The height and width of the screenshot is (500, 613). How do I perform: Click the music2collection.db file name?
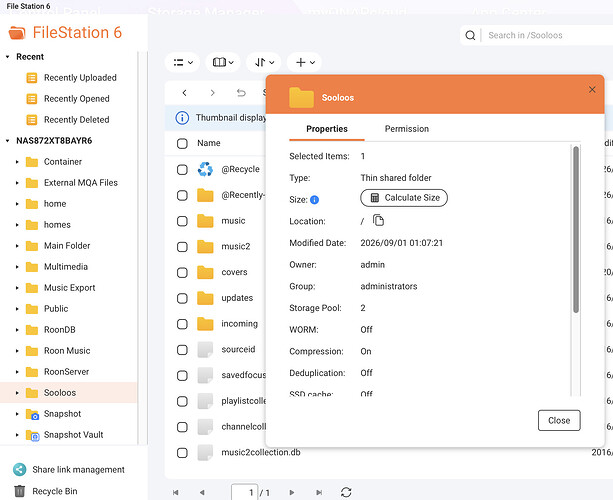point(261,452)
